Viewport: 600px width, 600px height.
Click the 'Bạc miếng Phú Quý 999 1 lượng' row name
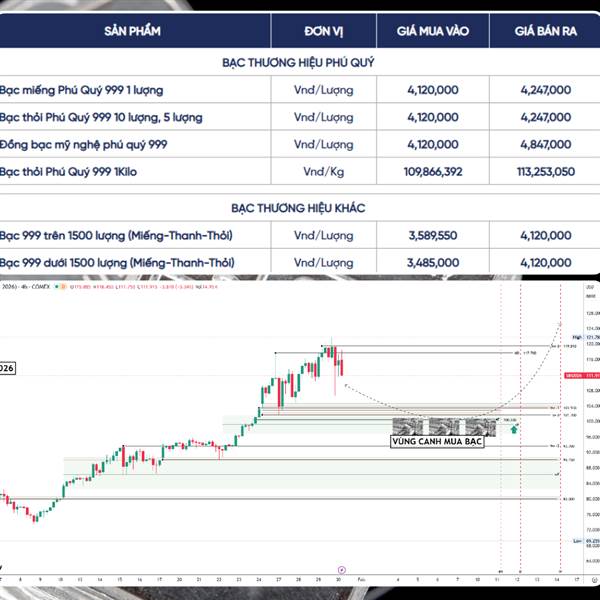point(82,90)
